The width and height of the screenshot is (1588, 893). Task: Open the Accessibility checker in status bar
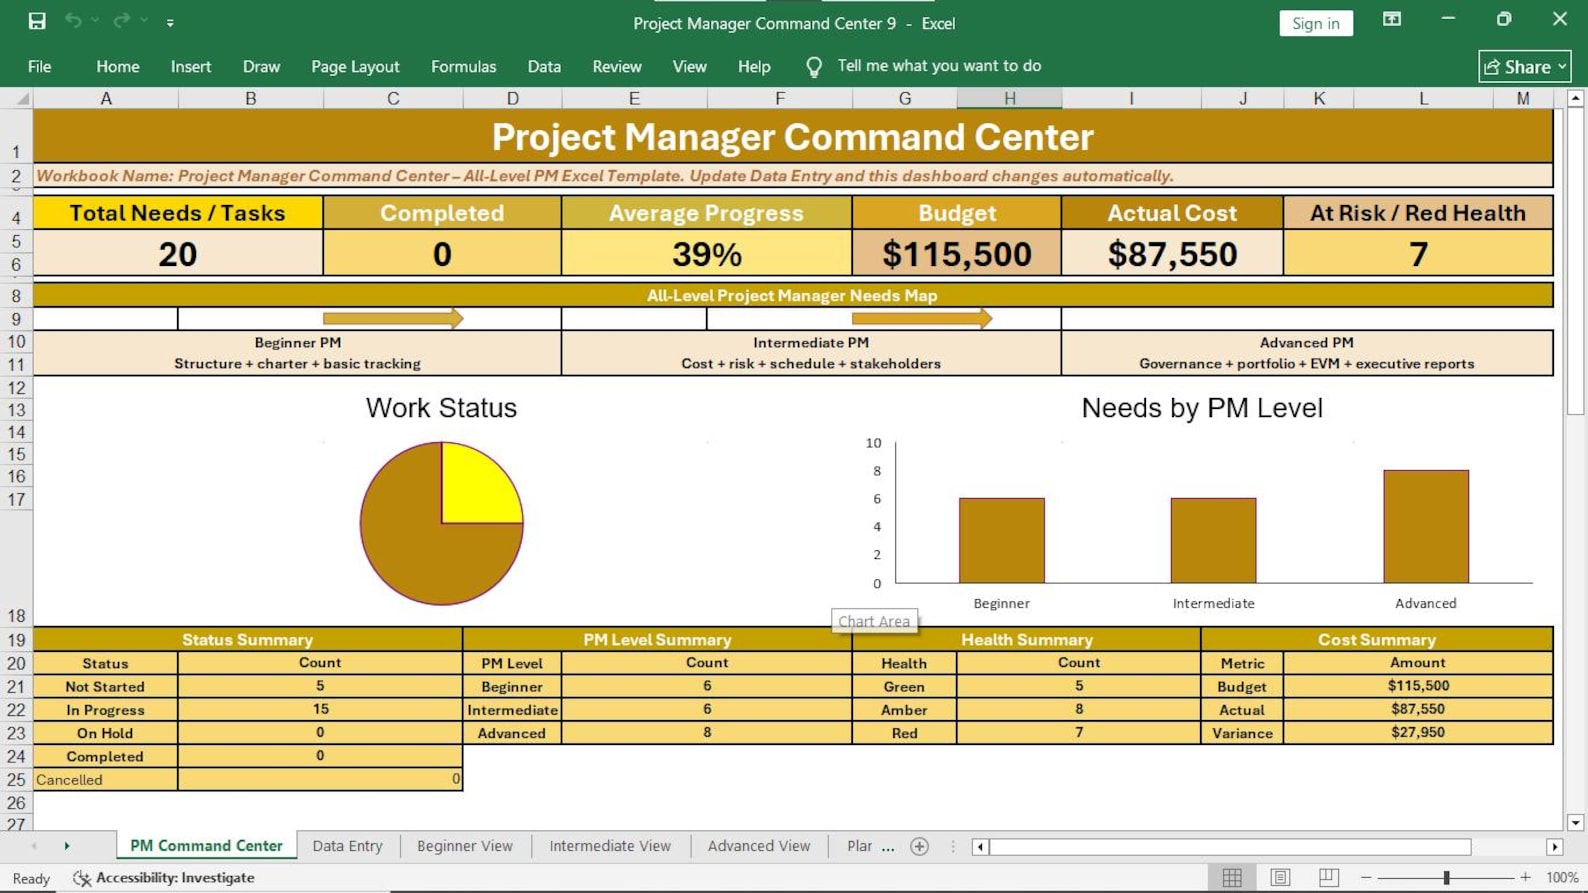pyautogui.click(x=164, y=878)
